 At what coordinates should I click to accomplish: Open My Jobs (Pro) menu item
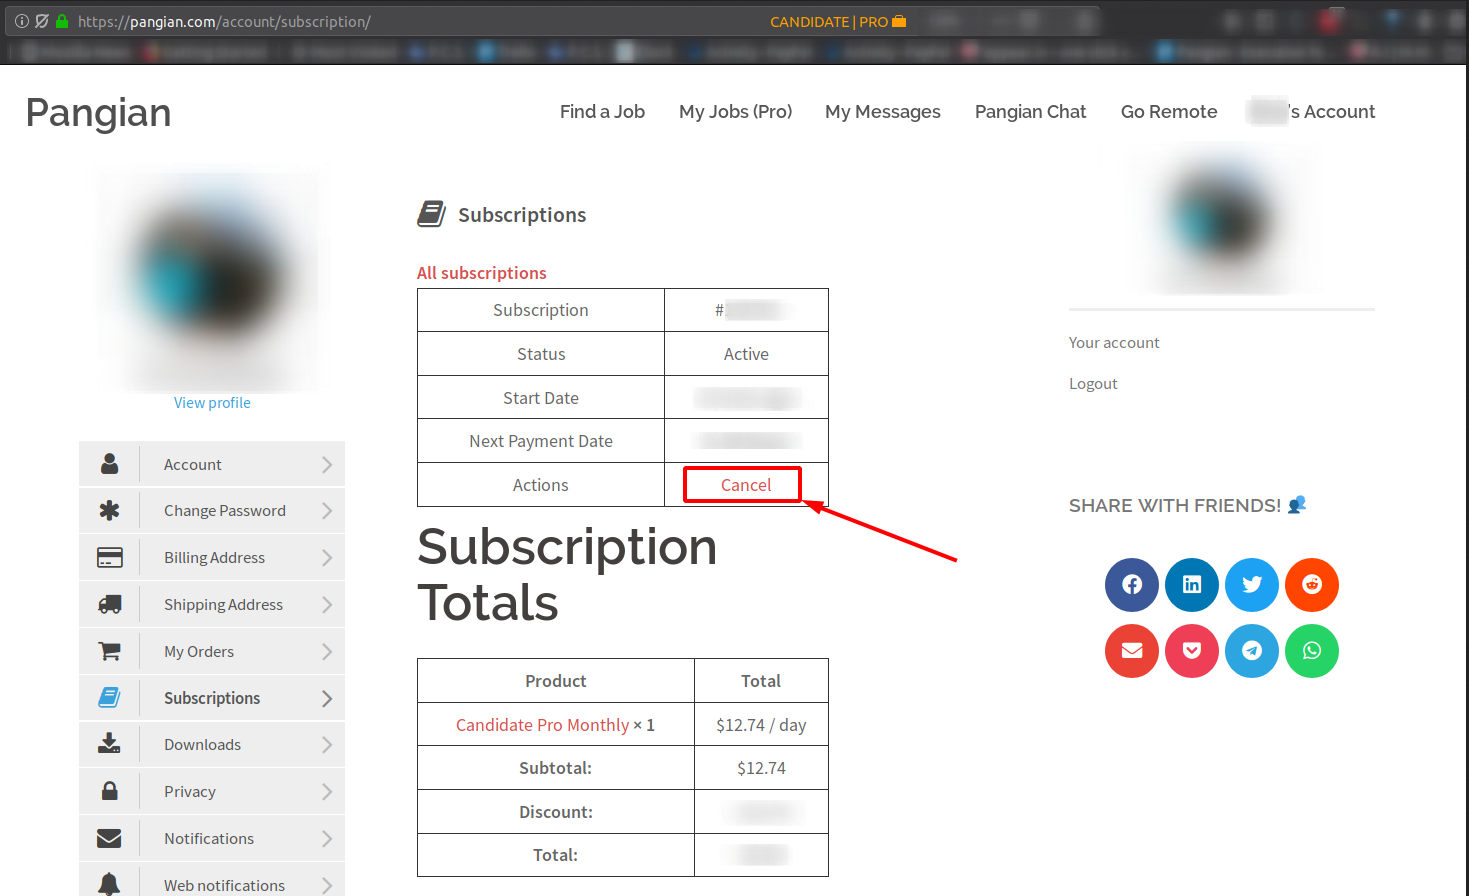735,112
